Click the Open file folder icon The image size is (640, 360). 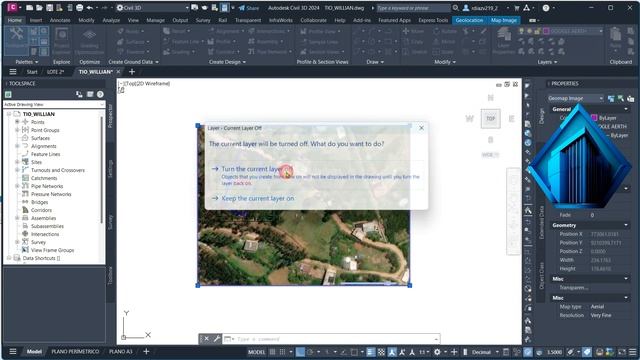click(40, 8)
